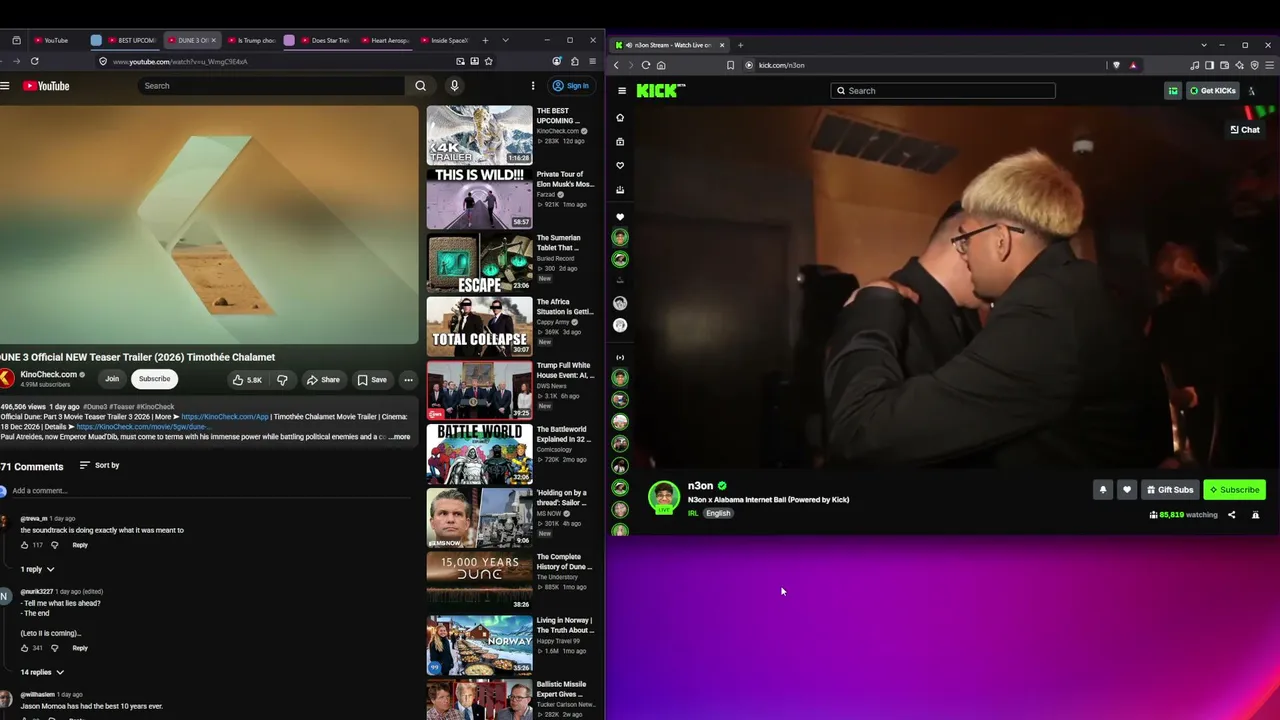
Task: Like the comment by @treva_m
Action: [x=25, y=545]
